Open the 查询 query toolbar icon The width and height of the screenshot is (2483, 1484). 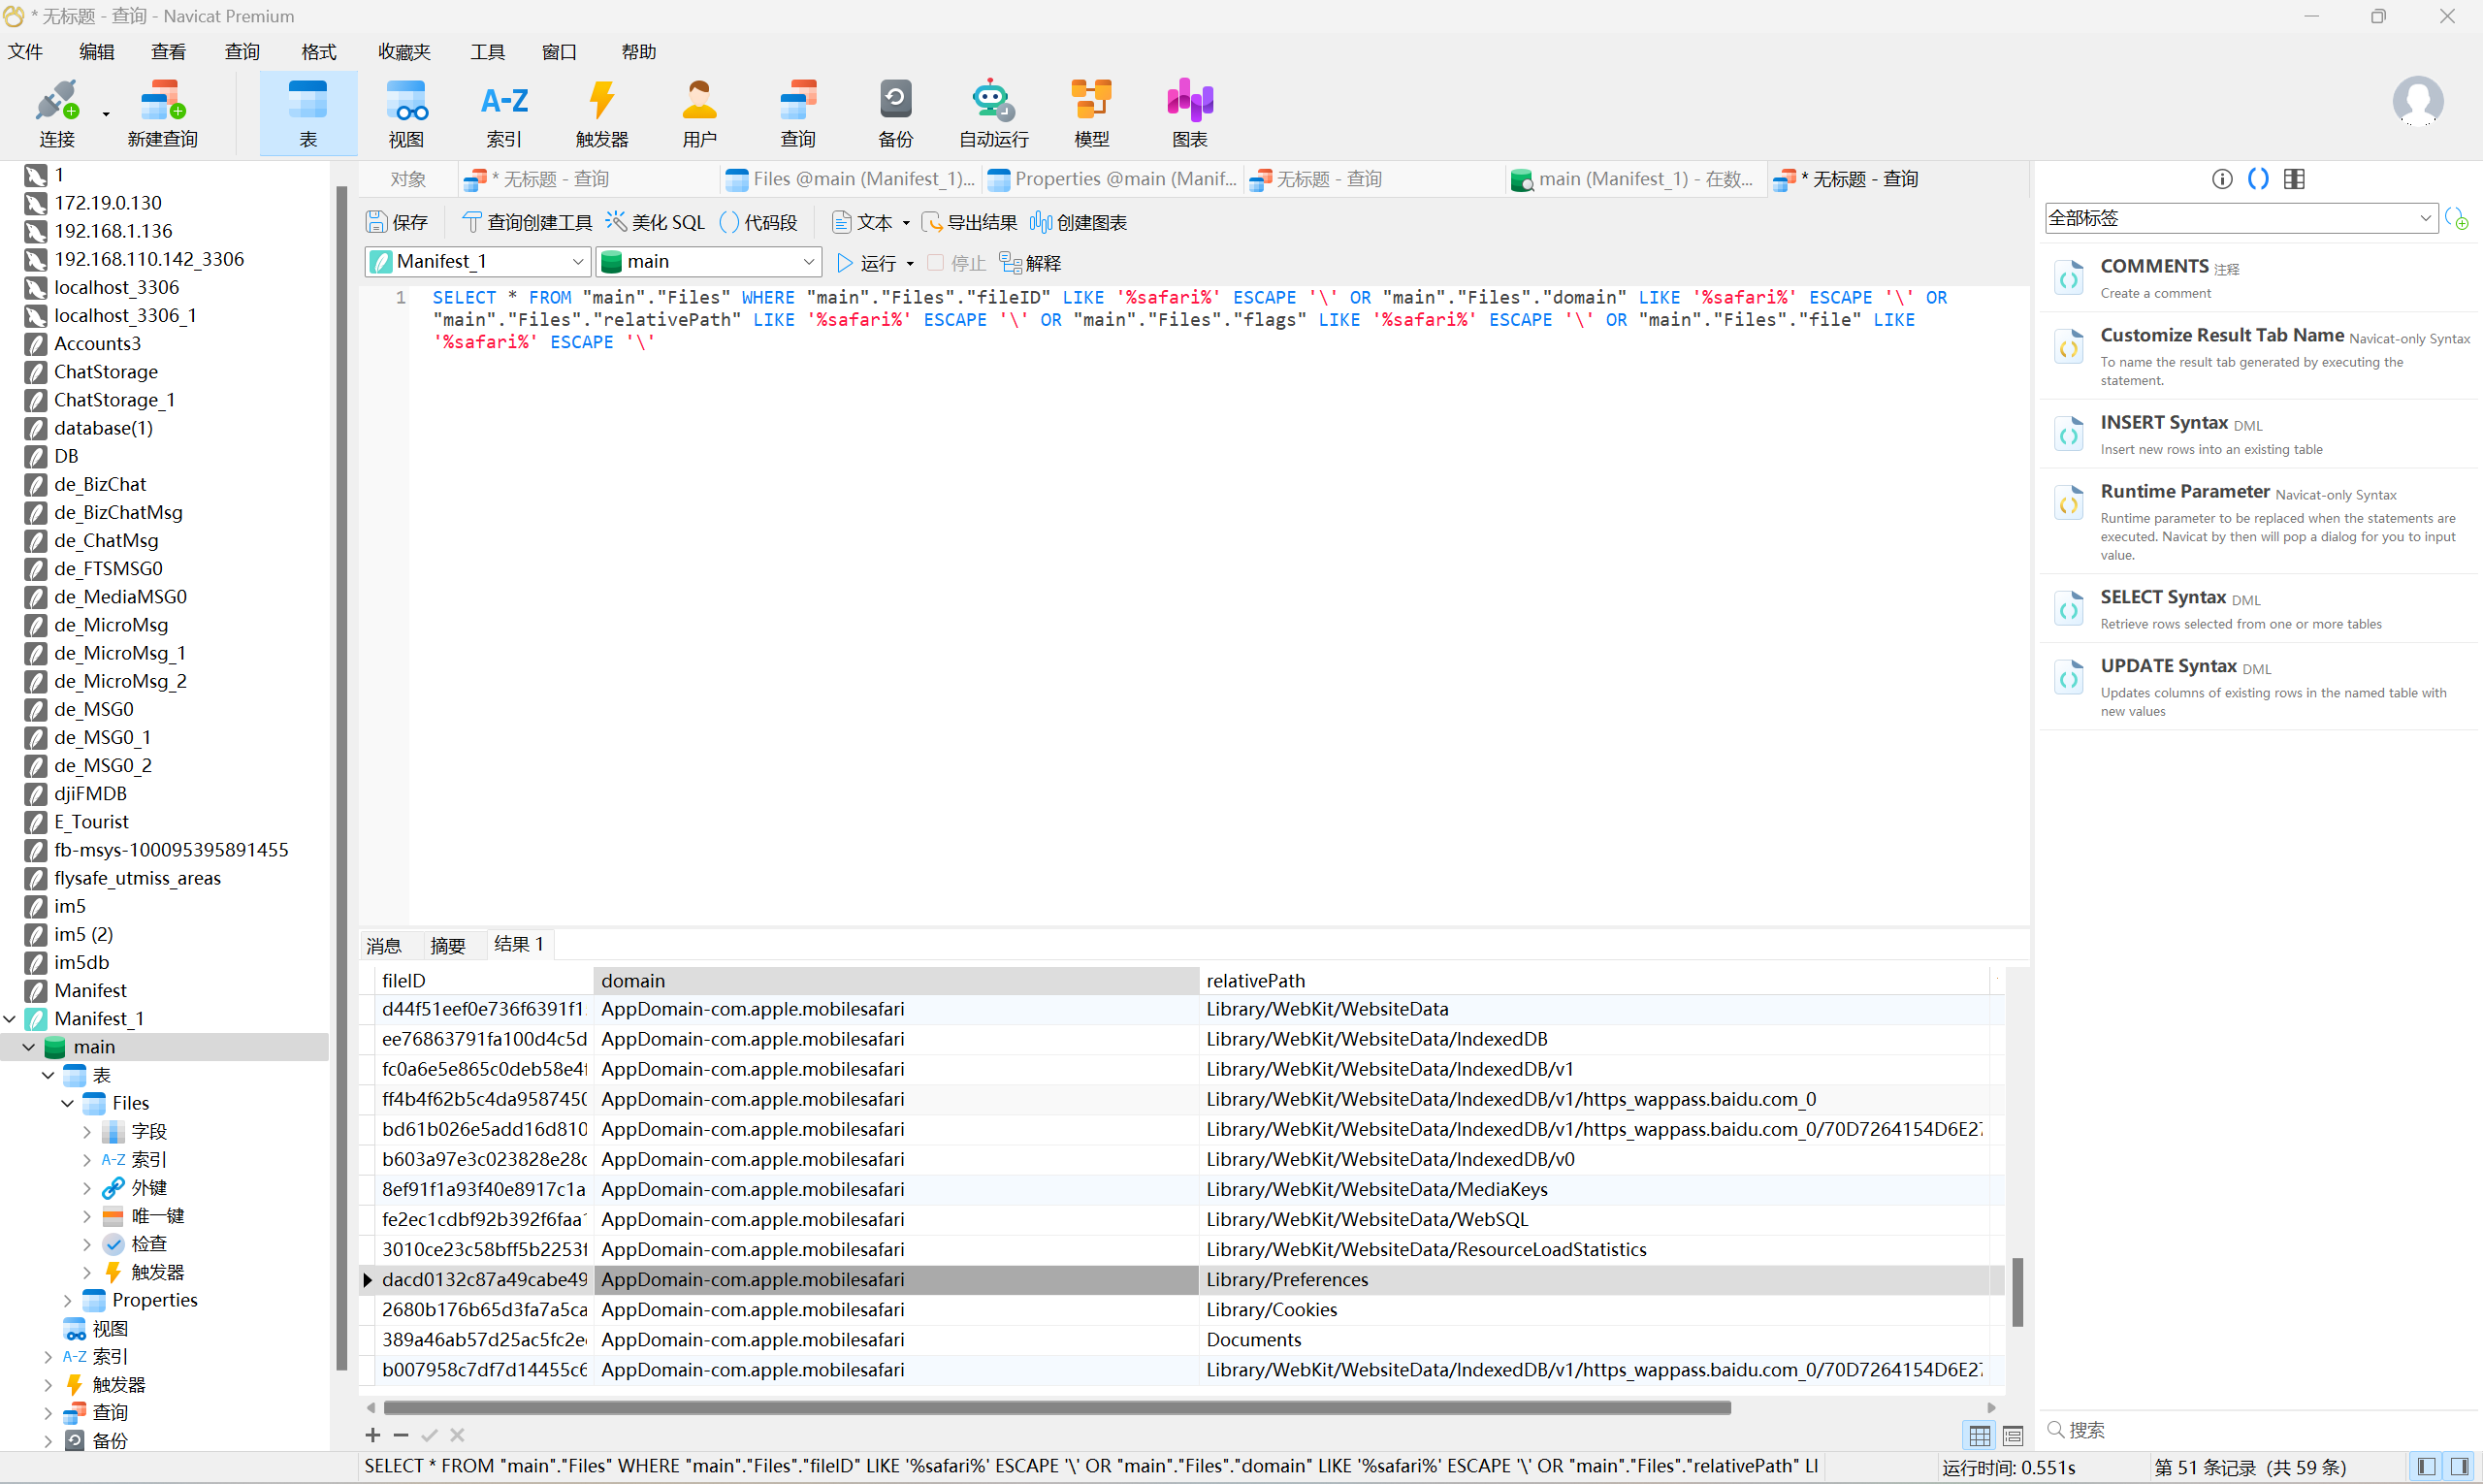tap(798, 114)
